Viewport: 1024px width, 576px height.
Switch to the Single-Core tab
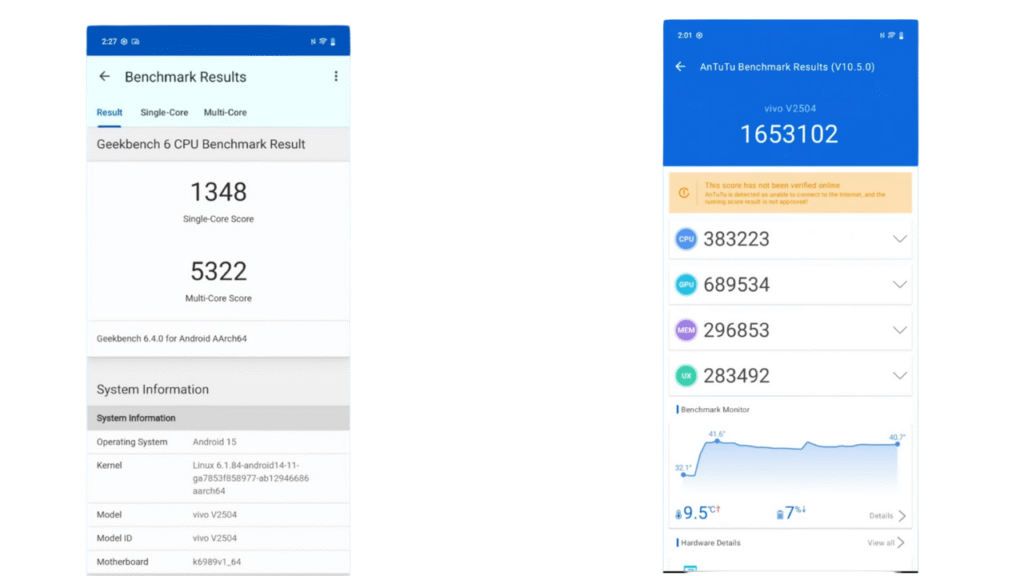click(x=164, y=112)
